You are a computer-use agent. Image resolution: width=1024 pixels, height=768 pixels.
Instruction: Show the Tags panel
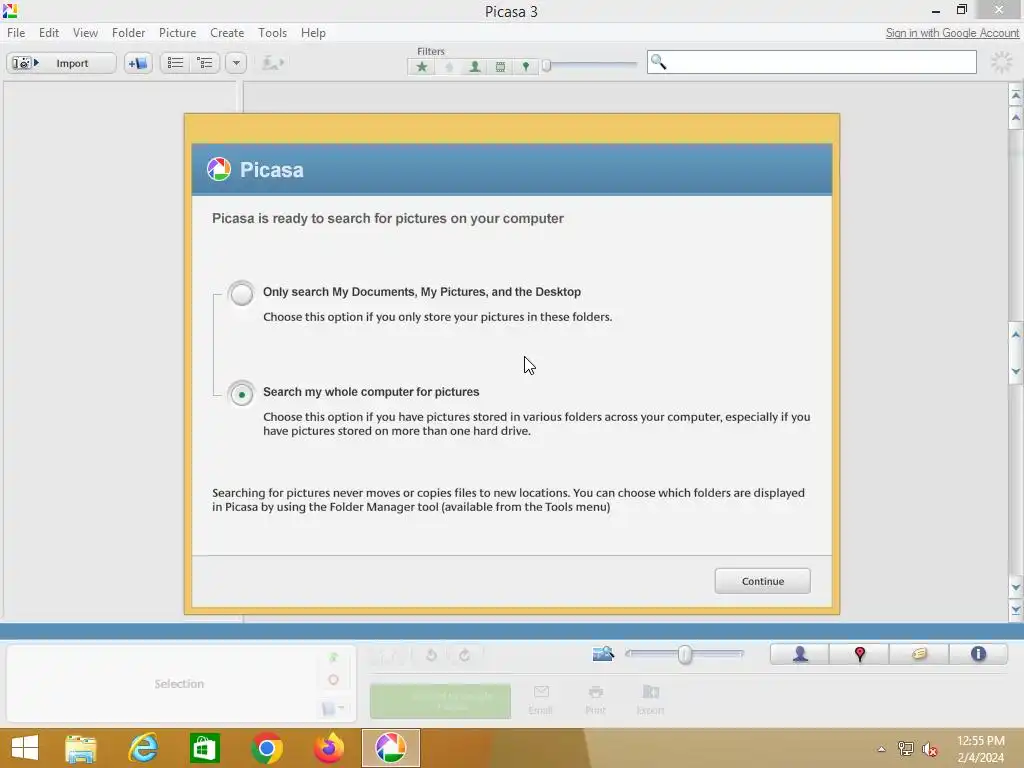click(x=919, y=654)
